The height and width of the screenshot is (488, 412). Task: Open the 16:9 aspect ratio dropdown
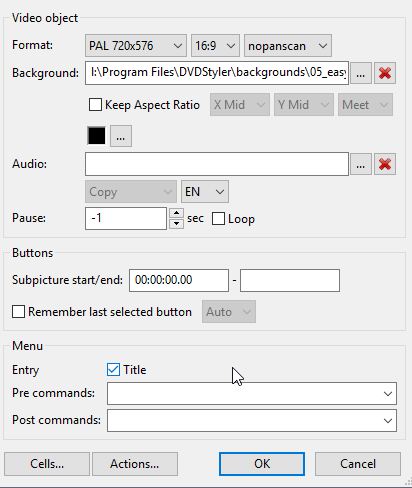215,46
